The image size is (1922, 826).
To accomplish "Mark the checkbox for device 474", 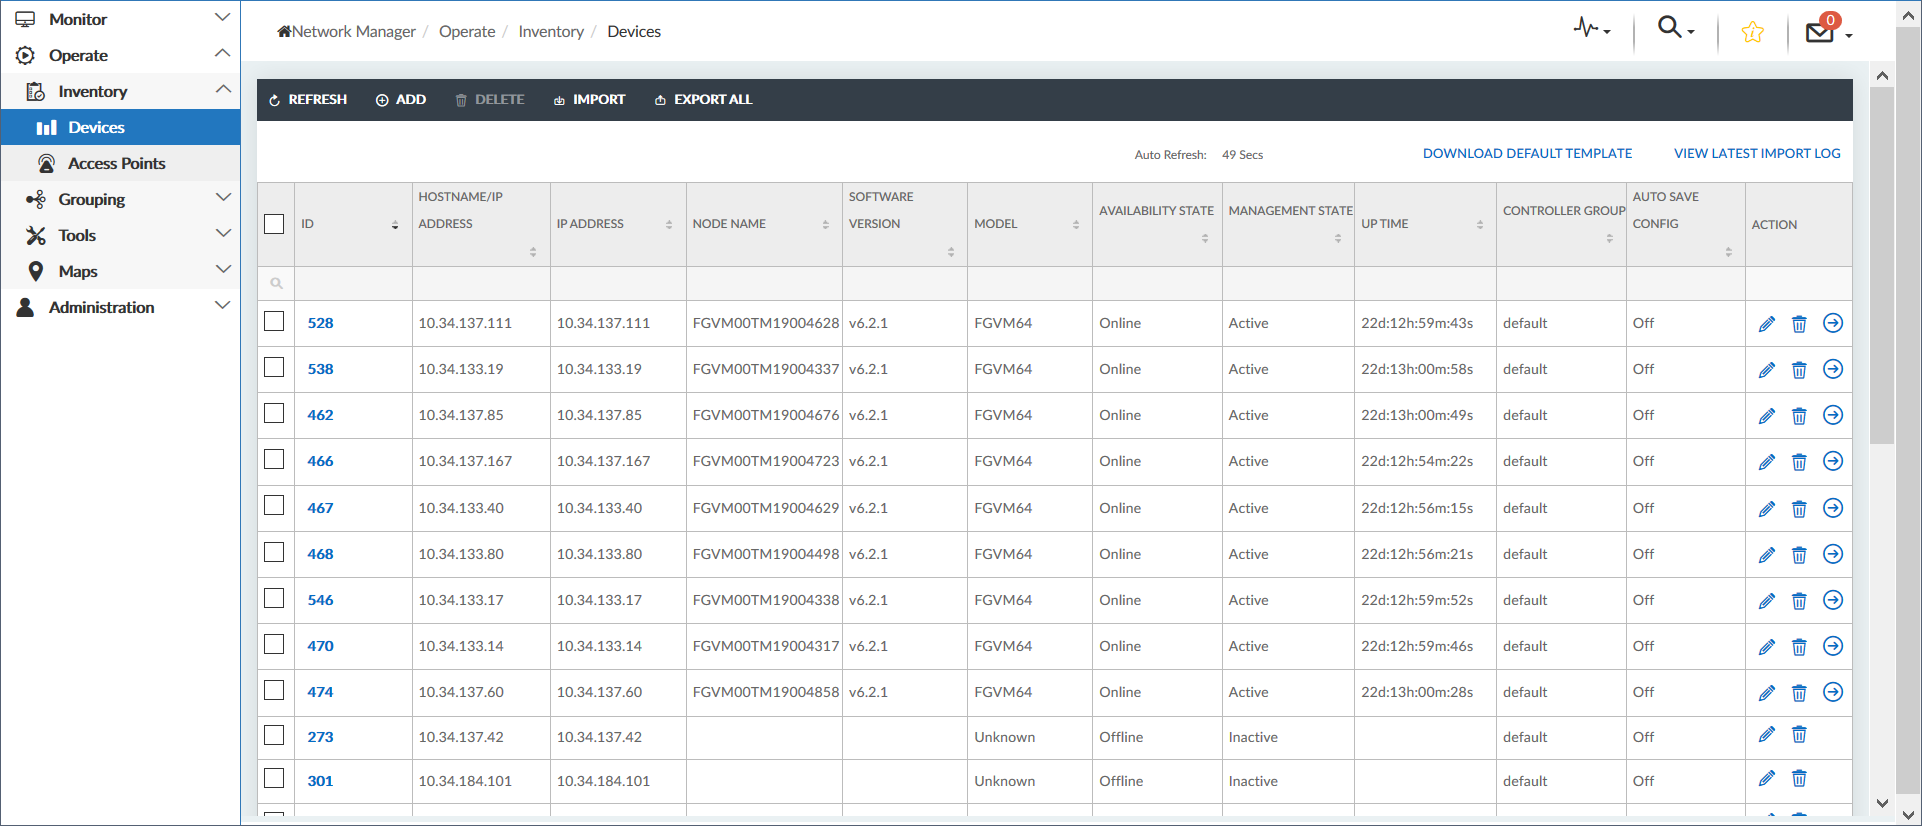I will tap(274, 691).
